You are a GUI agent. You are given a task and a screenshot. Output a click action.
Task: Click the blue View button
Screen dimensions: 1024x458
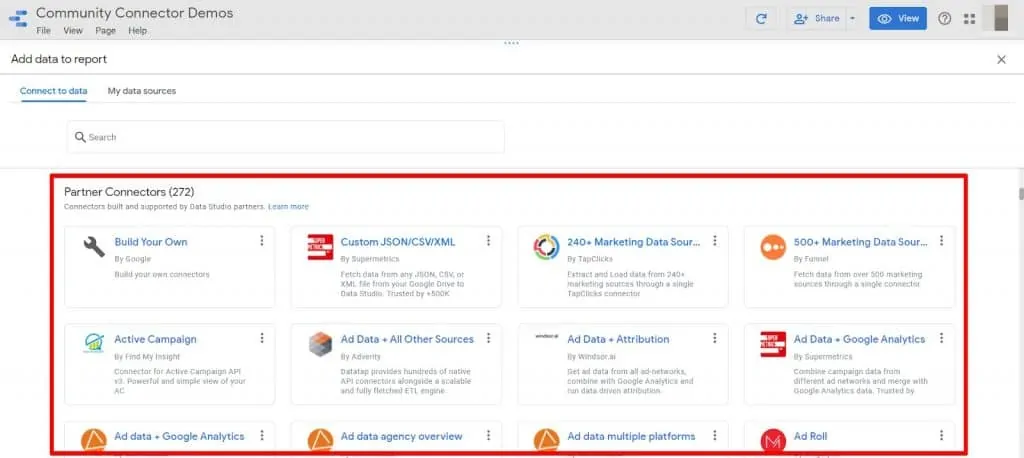coord(897,18)
